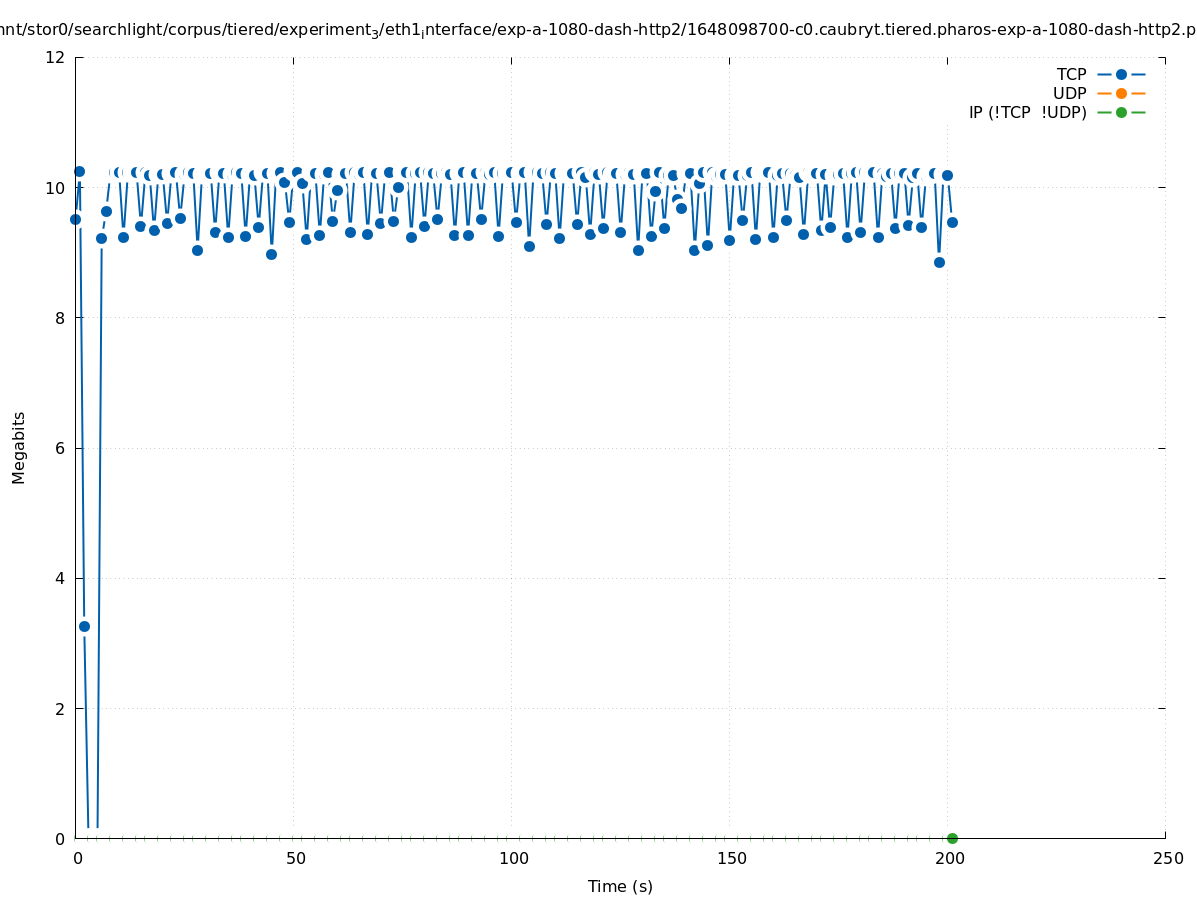Click the 200 tick label on x-axis
The width and height of the screenshot is (1197, 900).
click(949, 859)
